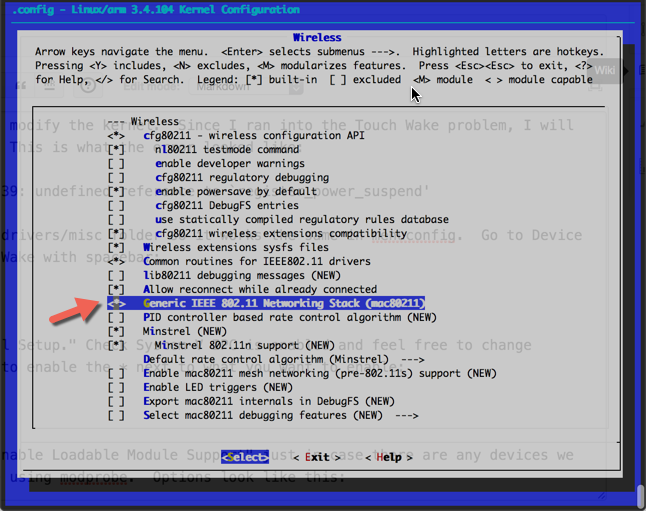Screen dimensions: 646x511
Task: Toggle cfg80211 regulatory debugging checkbox
Action: click(116, 178)
